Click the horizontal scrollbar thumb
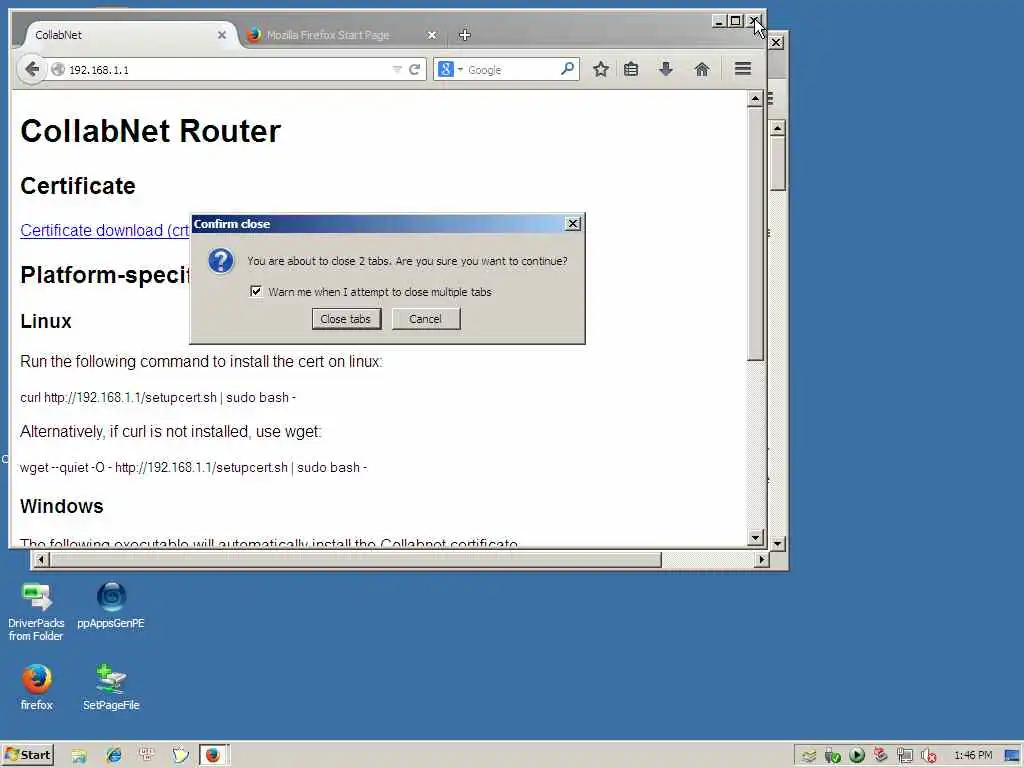 356,560
